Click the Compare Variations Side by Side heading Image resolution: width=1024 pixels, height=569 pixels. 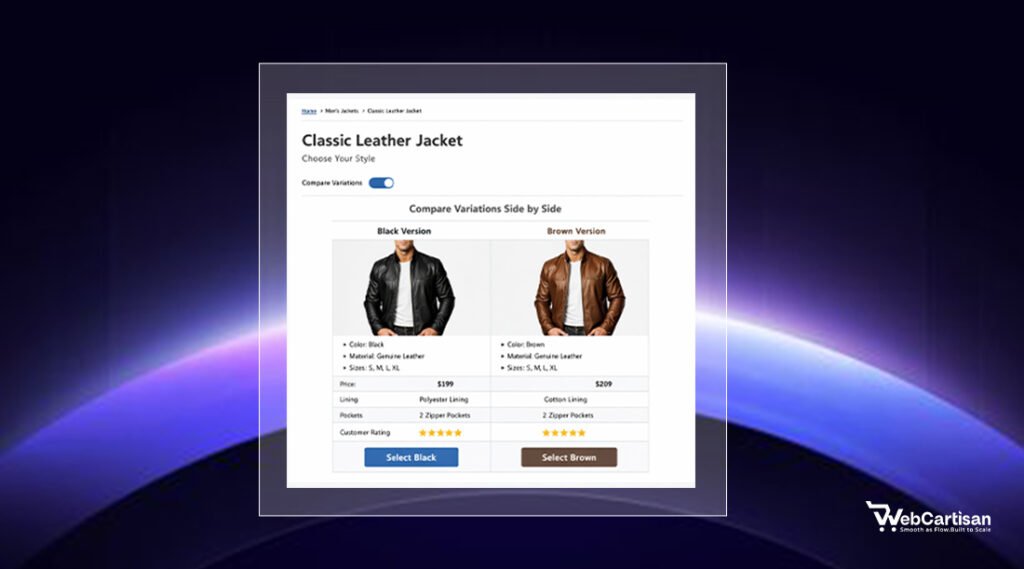[485, 209]
